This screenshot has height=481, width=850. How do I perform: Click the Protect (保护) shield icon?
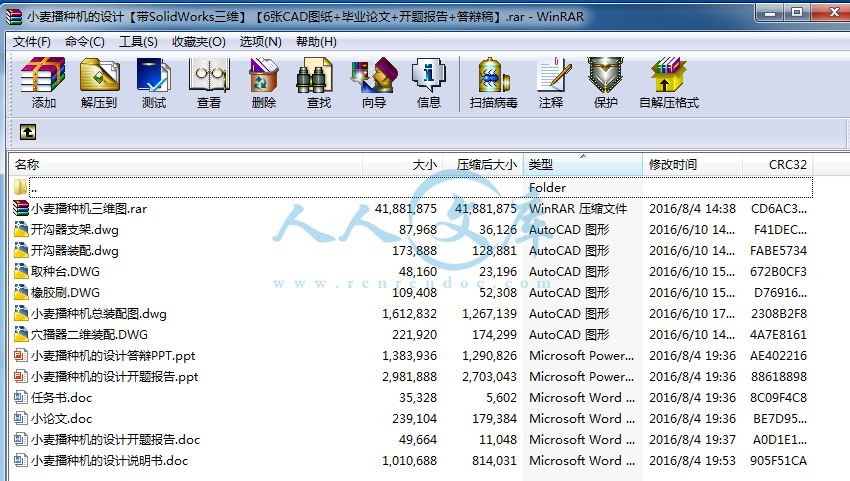[606, 76]
